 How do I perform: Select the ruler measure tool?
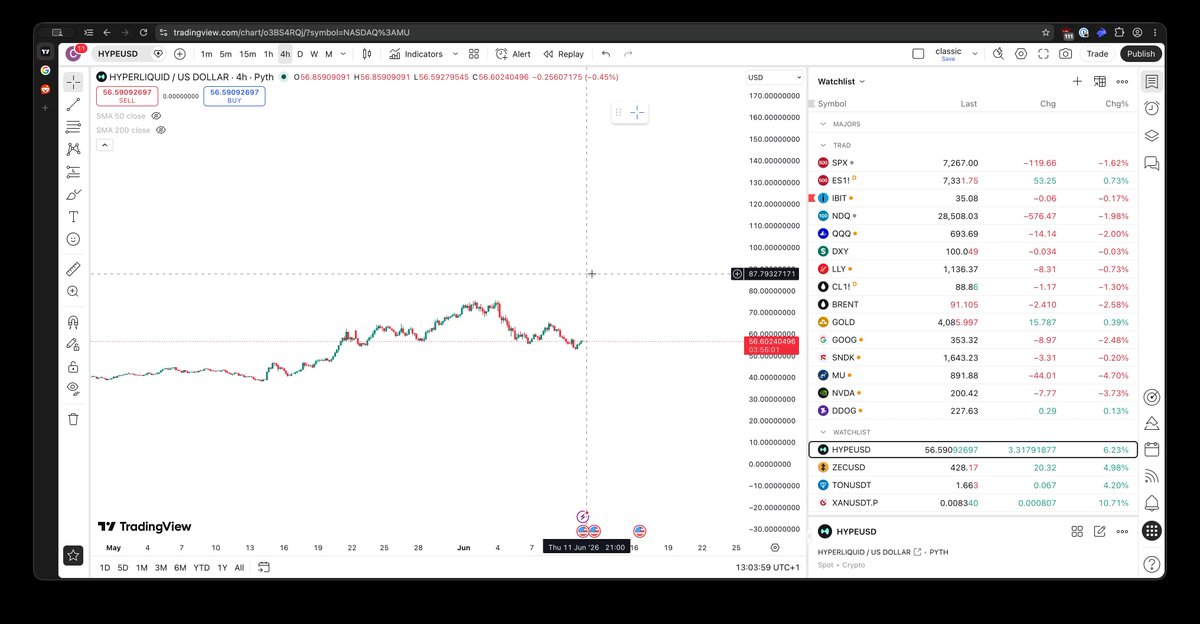[73, 269]
